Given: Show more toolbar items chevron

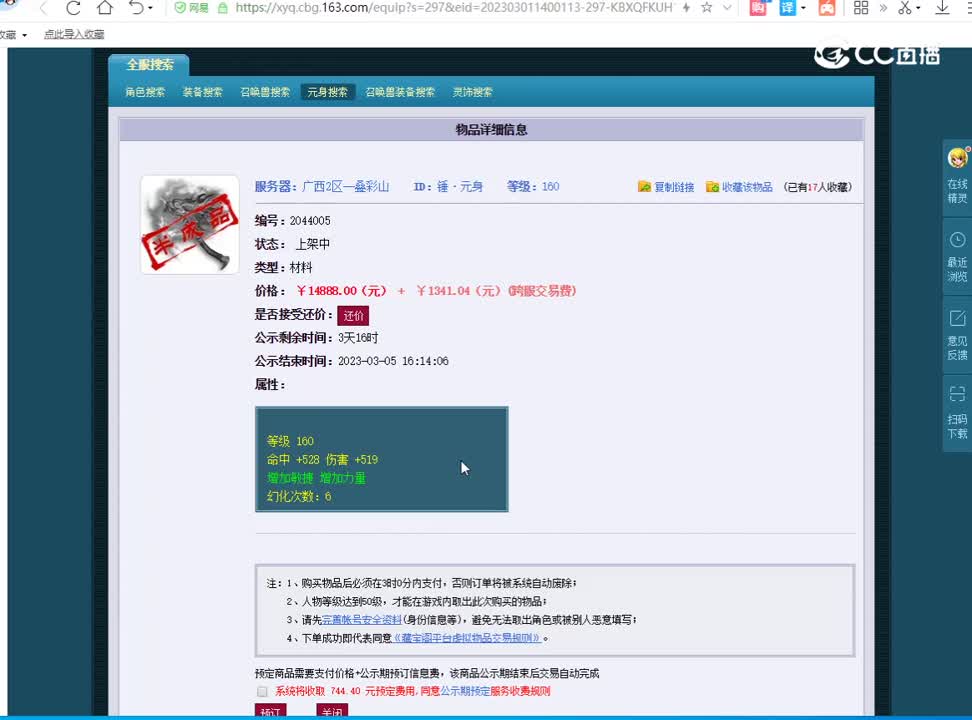Looking at the screenshot, I should tap(883, 8).
